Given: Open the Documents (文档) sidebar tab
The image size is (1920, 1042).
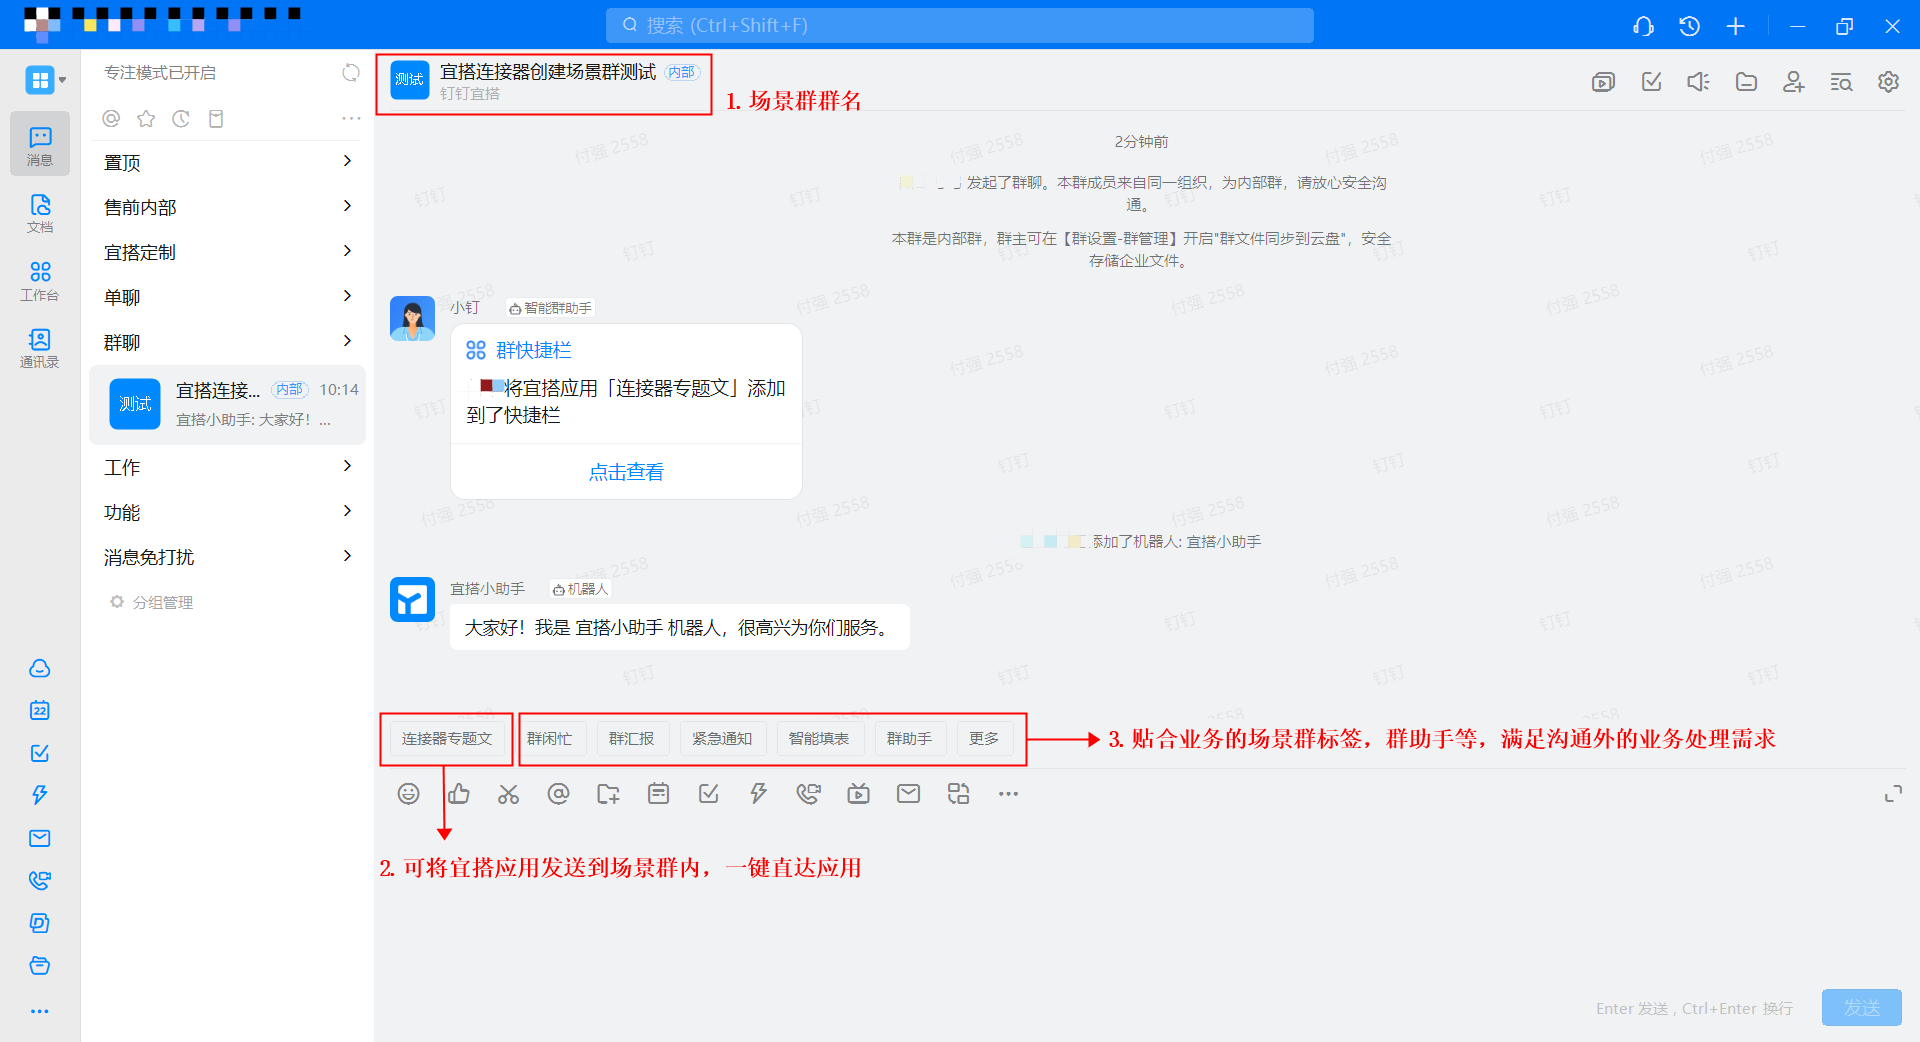Looking at the screenshot, I should [x=40, y=213].
